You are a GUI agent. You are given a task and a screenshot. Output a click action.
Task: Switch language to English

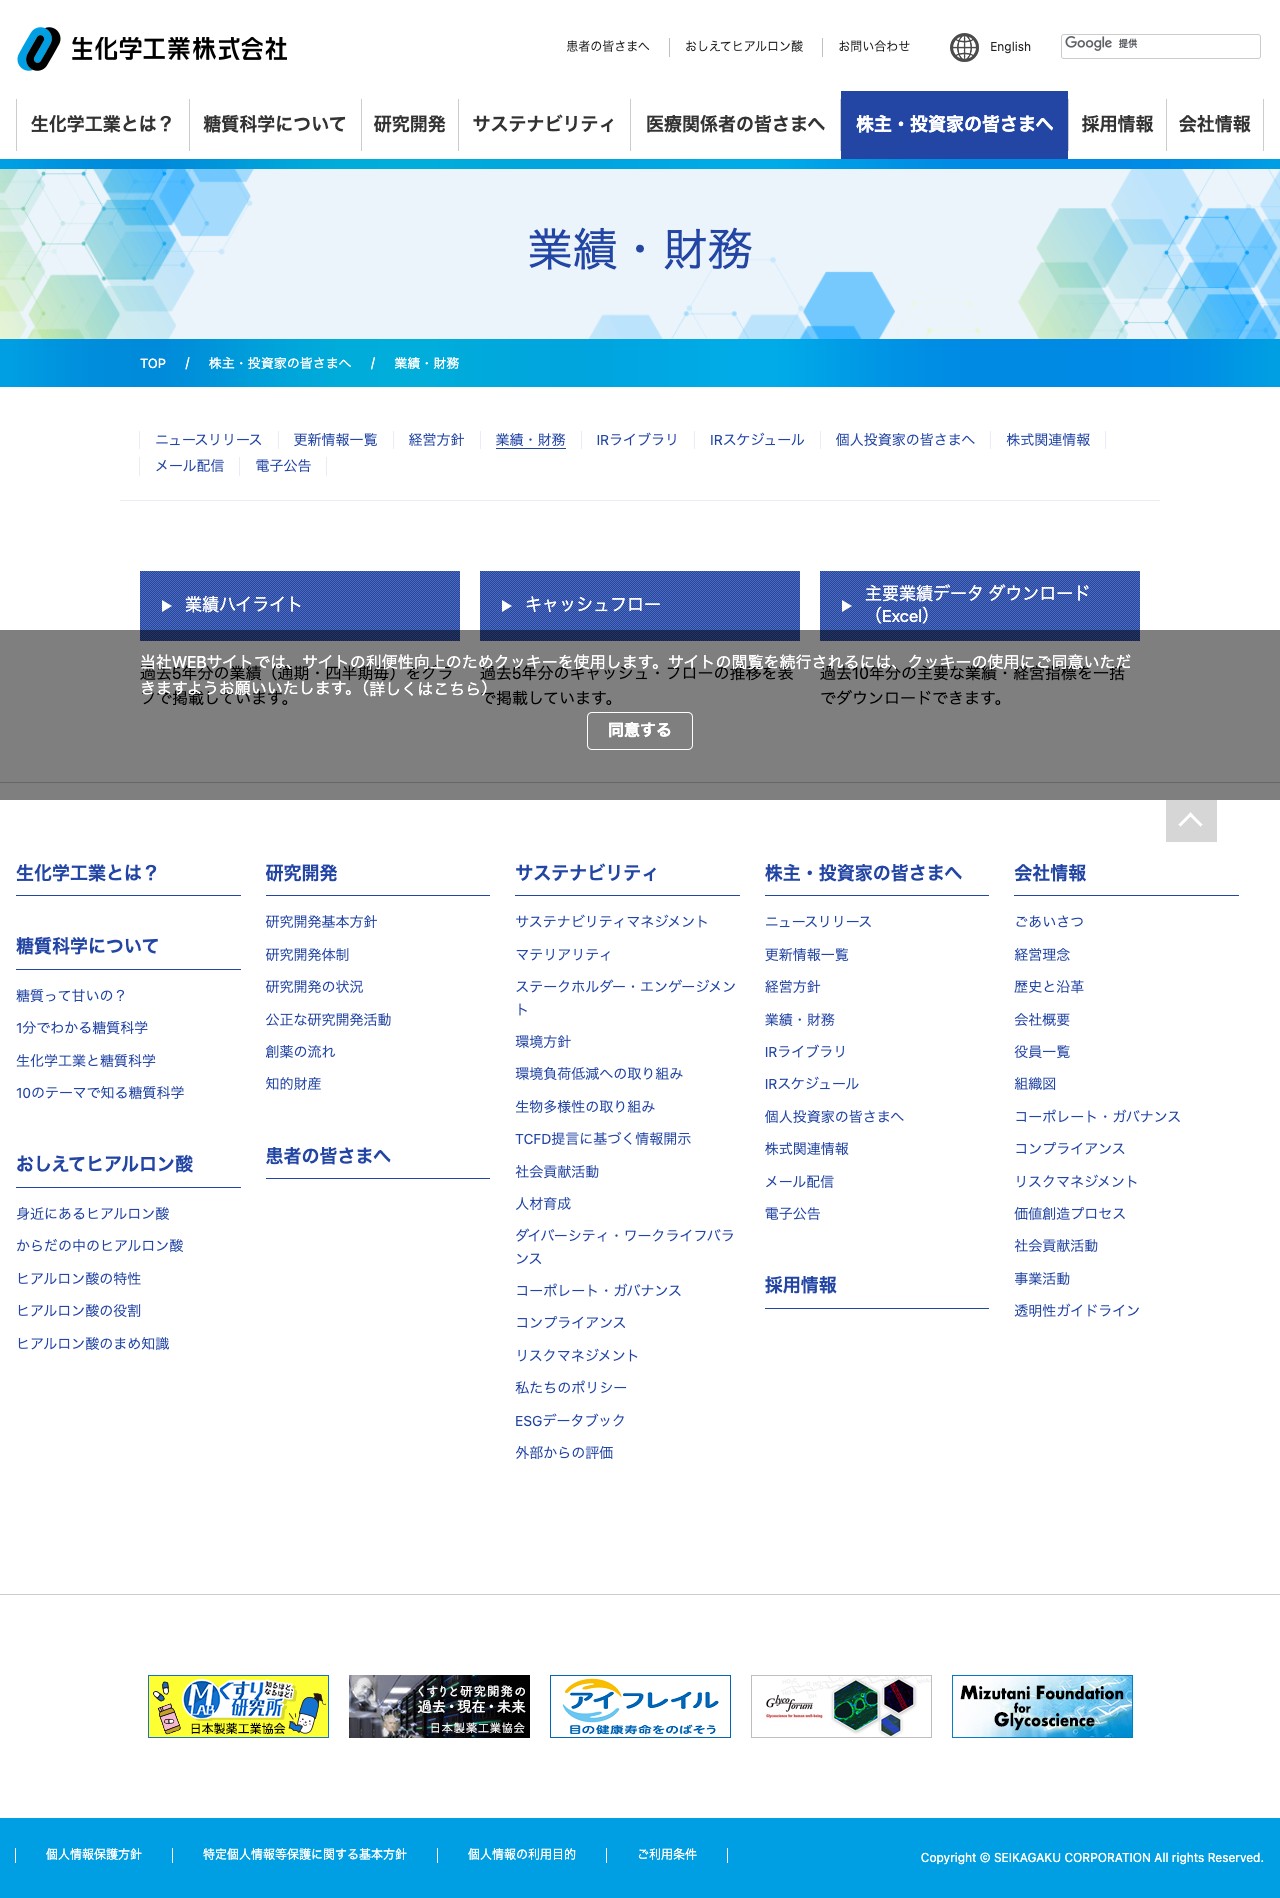tap(1010, 47)
